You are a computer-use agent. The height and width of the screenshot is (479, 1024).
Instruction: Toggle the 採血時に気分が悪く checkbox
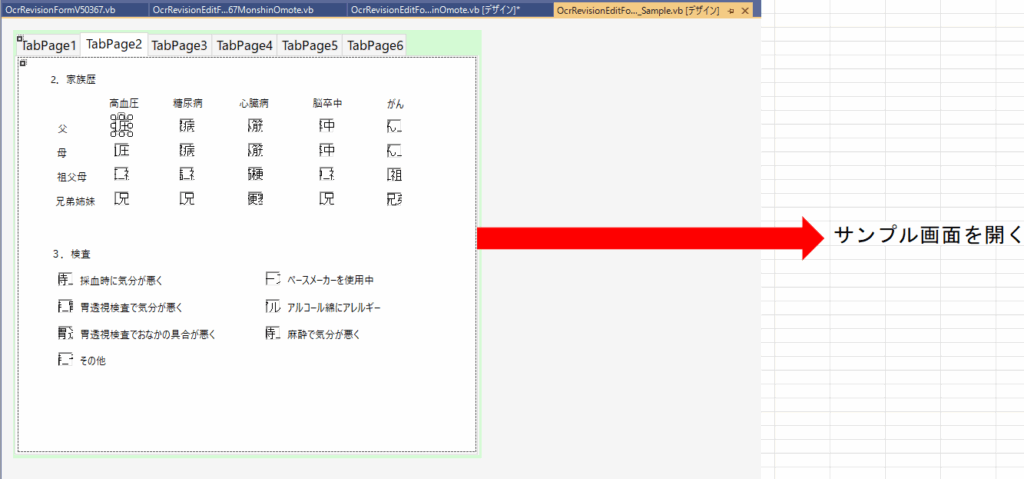point(66,280)
